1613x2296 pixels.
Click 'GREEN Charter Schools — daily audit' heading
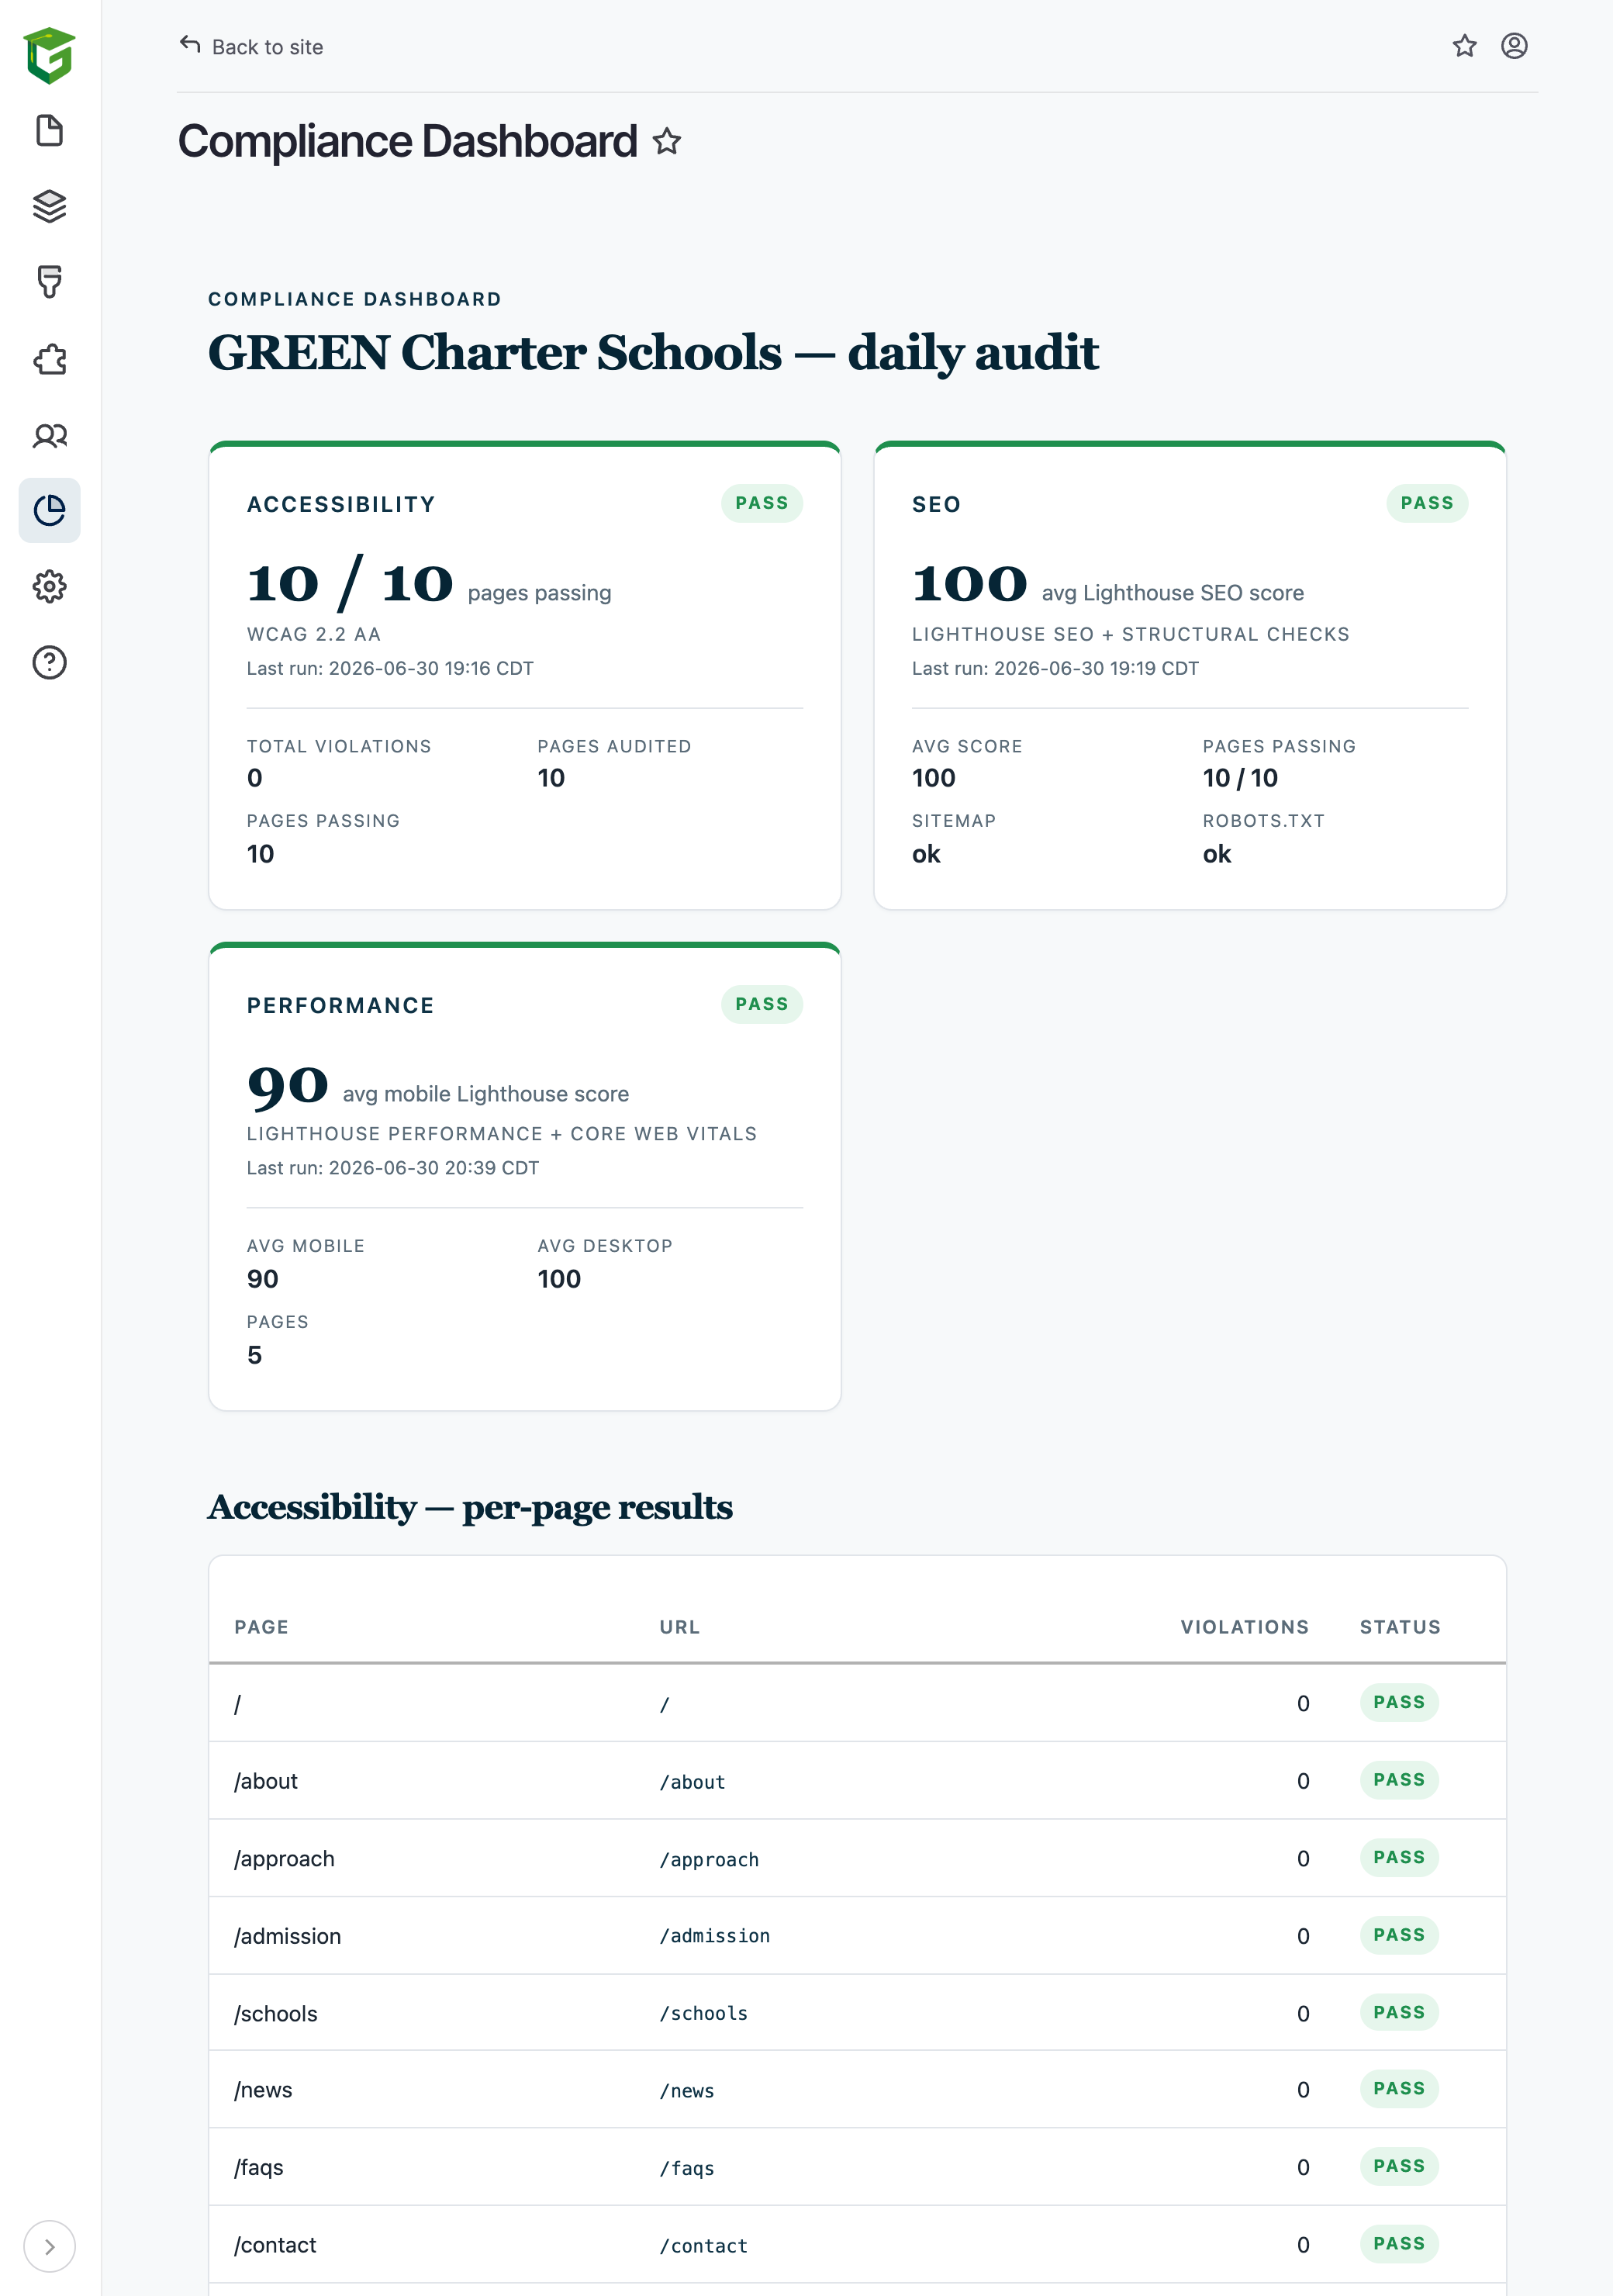(x=653, y=353)
